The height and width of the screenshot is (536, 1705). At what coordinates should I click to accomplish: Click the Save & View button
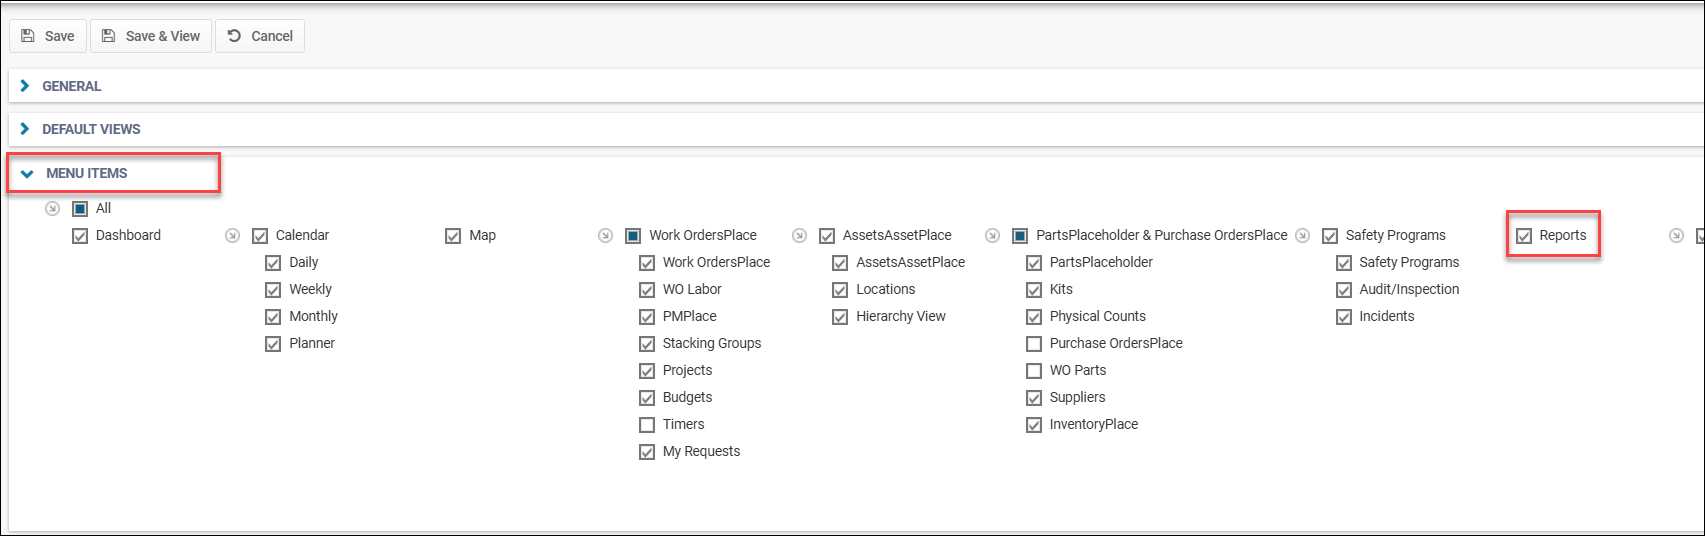click(151, 36)
